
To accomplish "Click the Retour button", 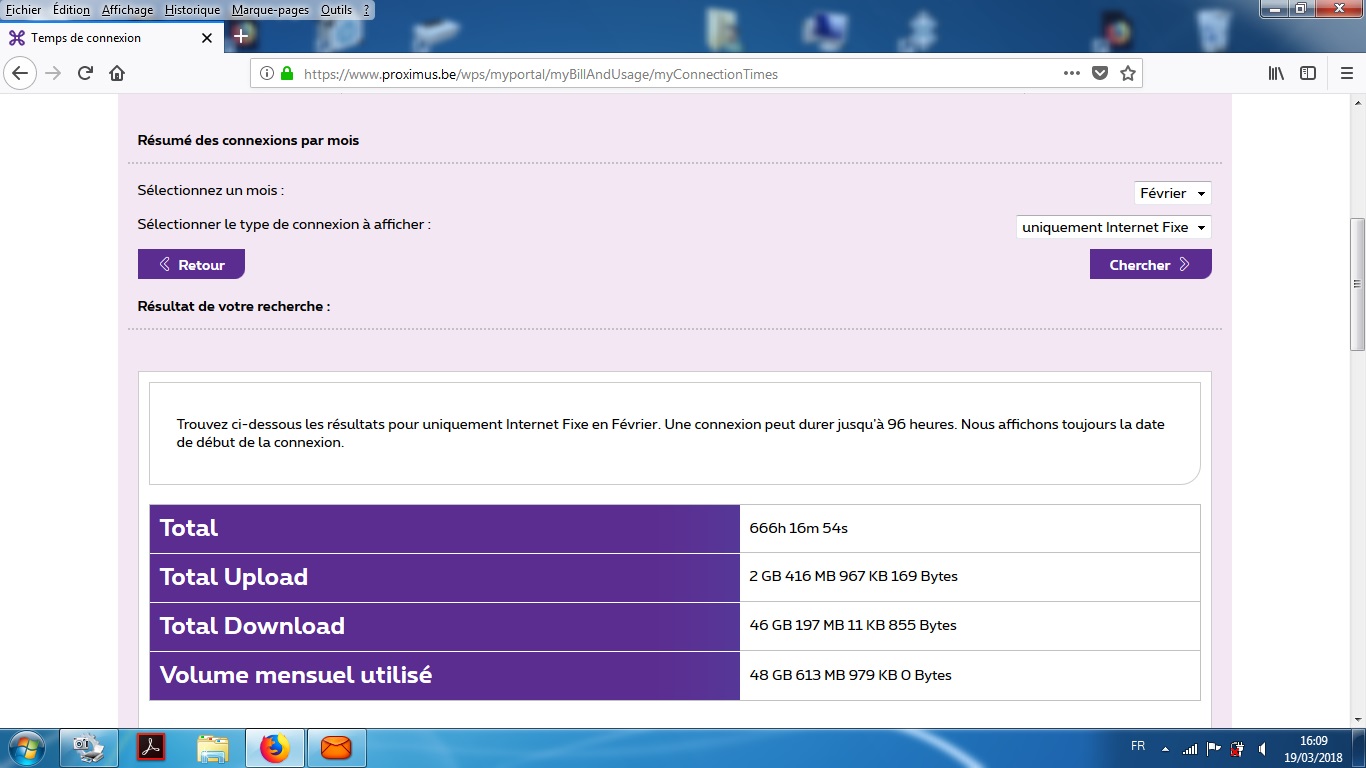I will [191, 265].
